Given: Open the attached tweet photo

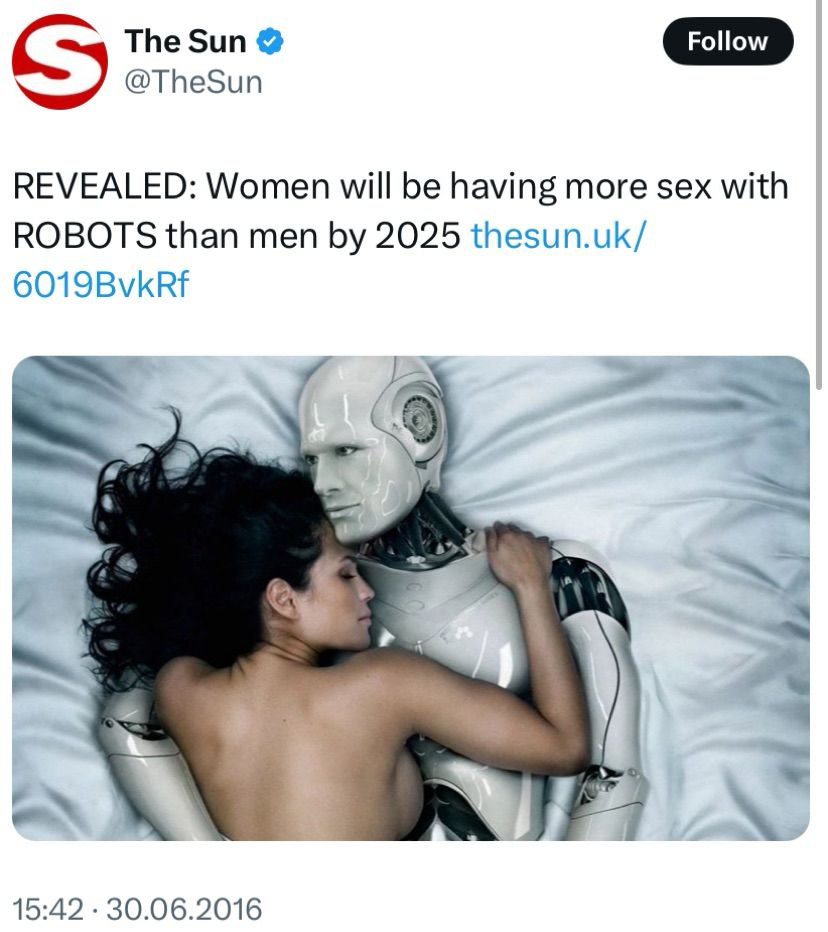Looking at the screenshot, I should coord(411,598).
